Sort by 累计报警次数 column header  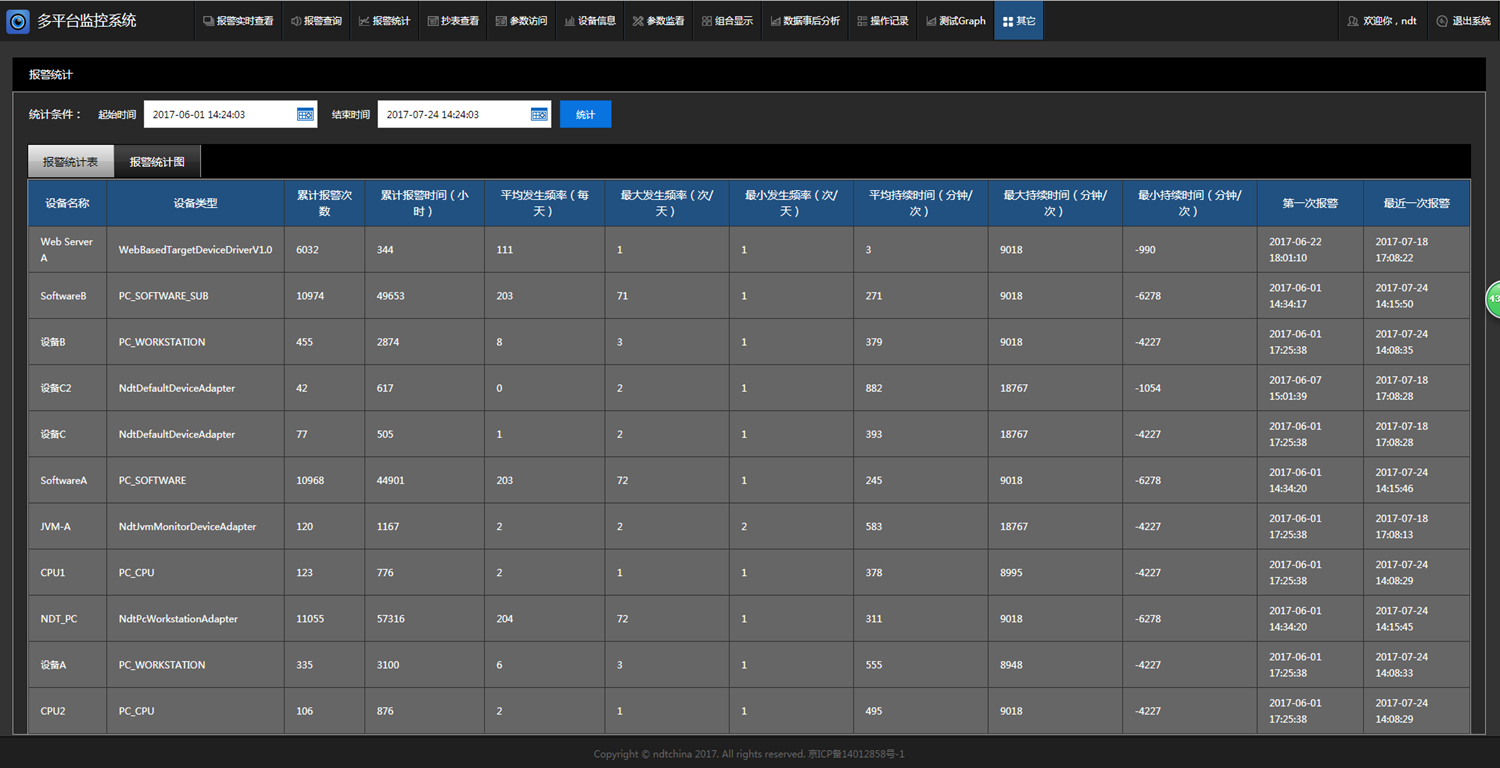point(324,203)
